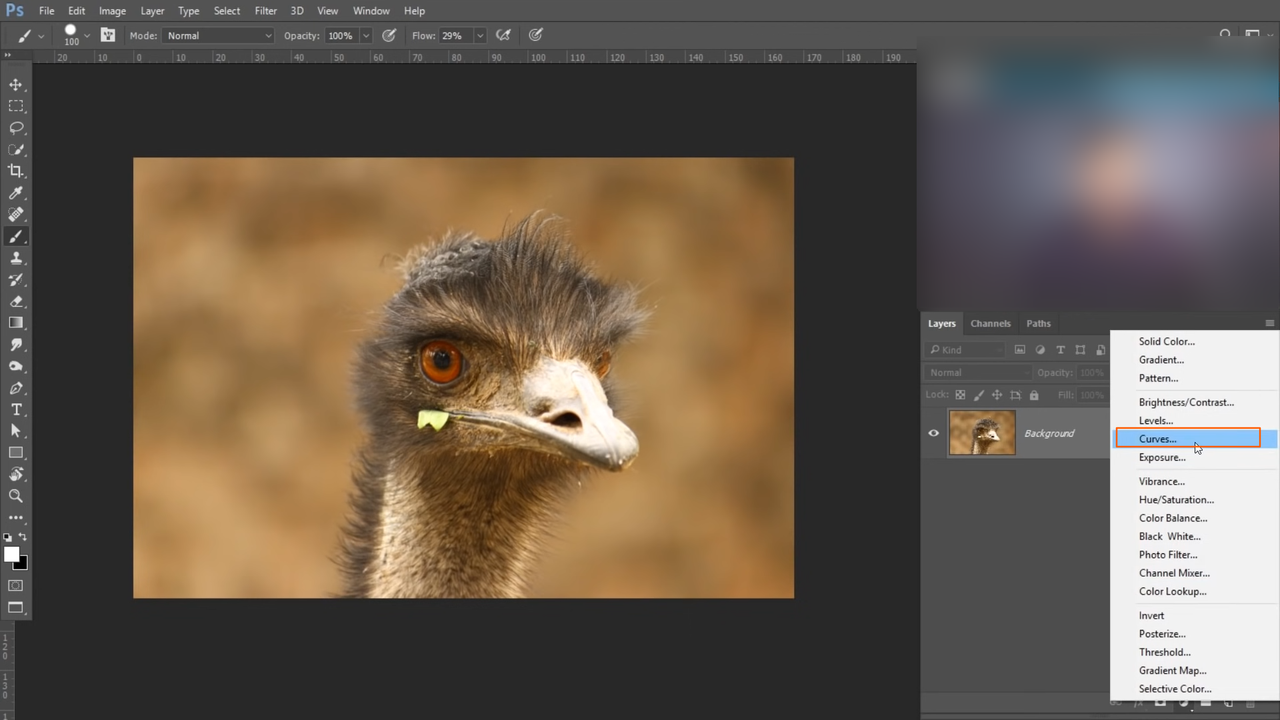Screen dimensions: 1280x720
Task: Activate the Eyedropper tool
Action: point(16,193)
